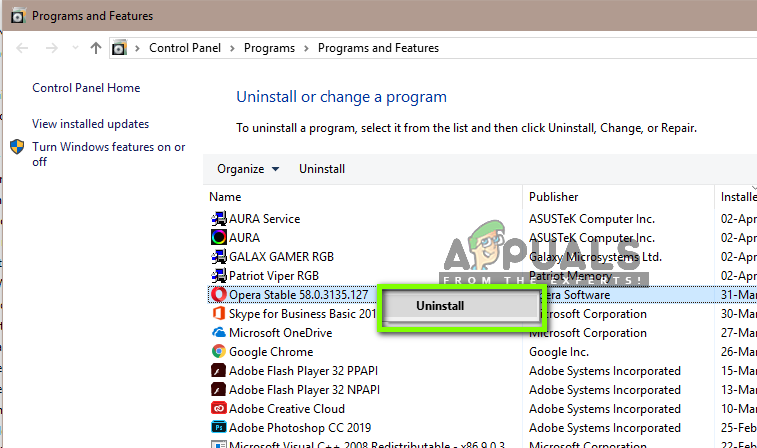Select GALAX GAMER RGB in the list
The image size is (757, 448).
(x=281, y=256)
